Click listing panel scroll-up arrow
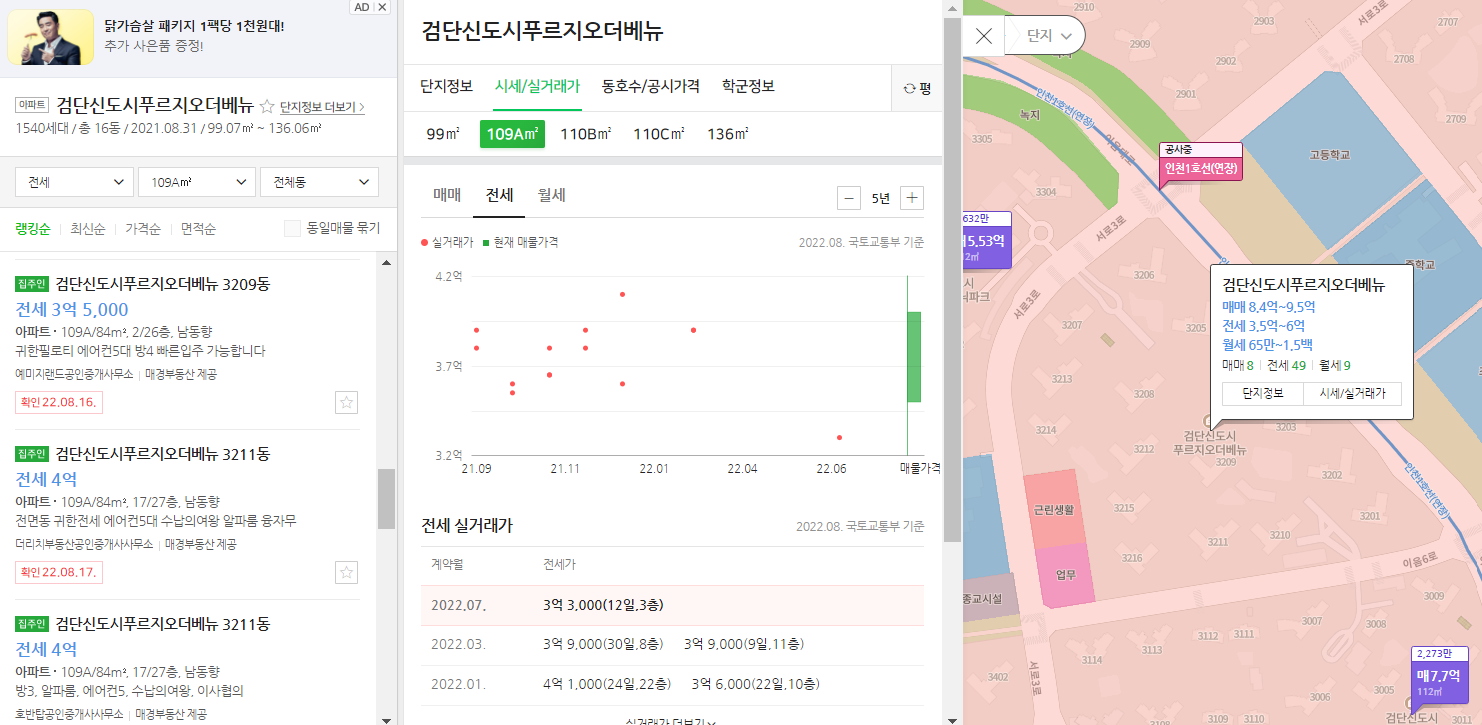Image resolution: width=1482 pixels, height=725 pixels. point(386,261)
